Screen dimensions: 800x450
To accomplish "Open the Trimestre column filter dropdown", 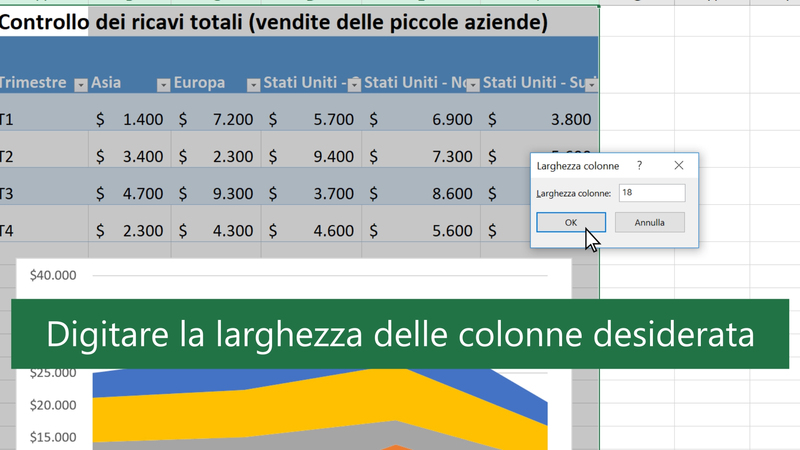I will click(80, 85).
